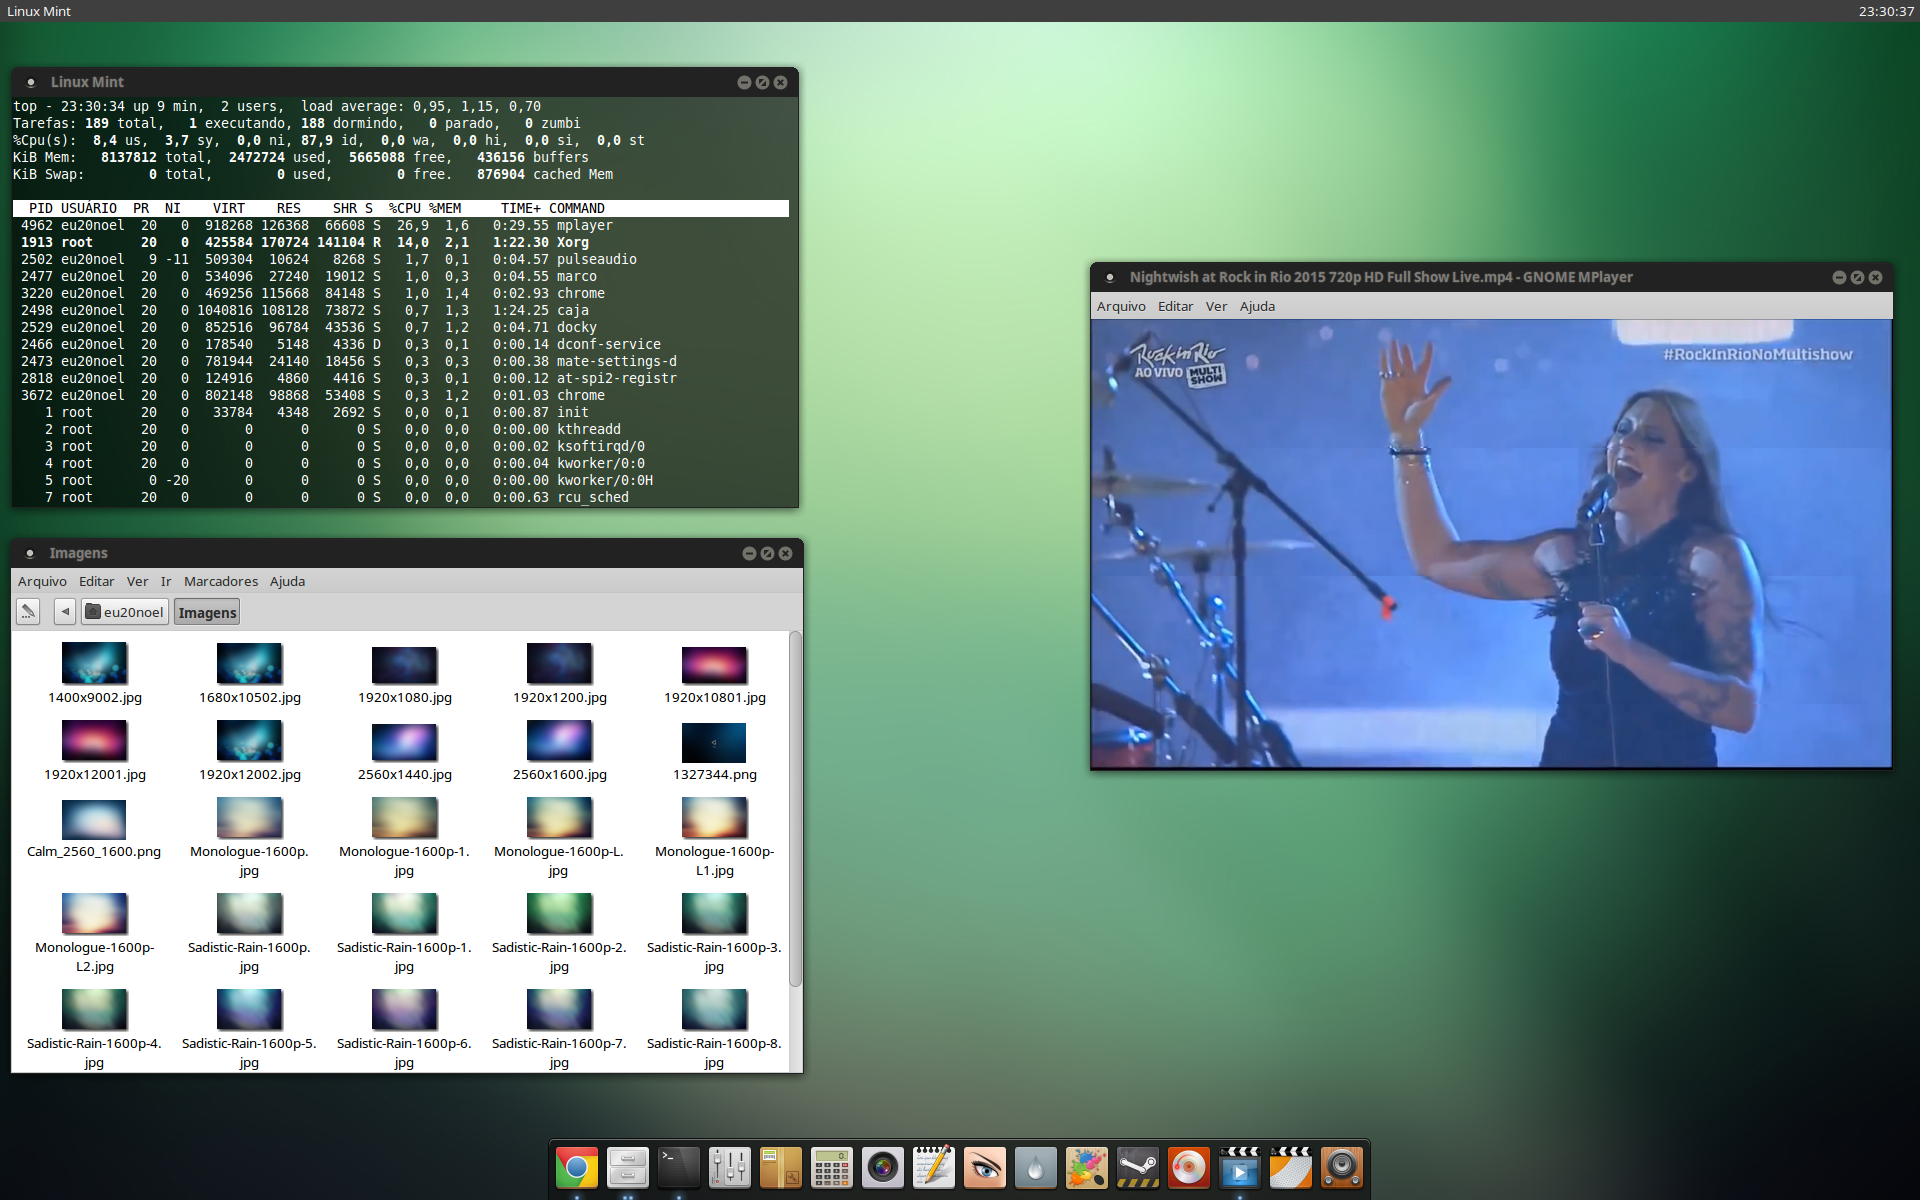Viewport: 1920px width, 1200px height.
Task: Open Editar menu in GNOME MPlayer
Action: (1175, 306)
